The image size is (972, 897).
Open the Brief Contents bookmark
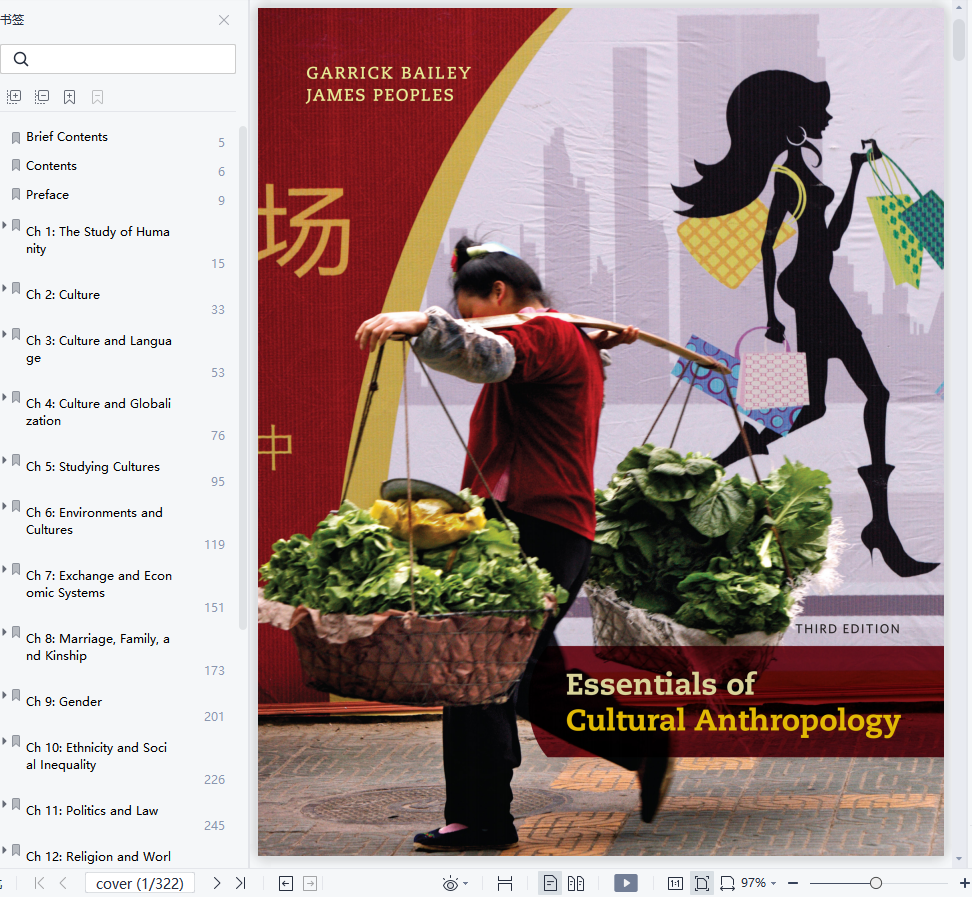(x=67, y=137)
